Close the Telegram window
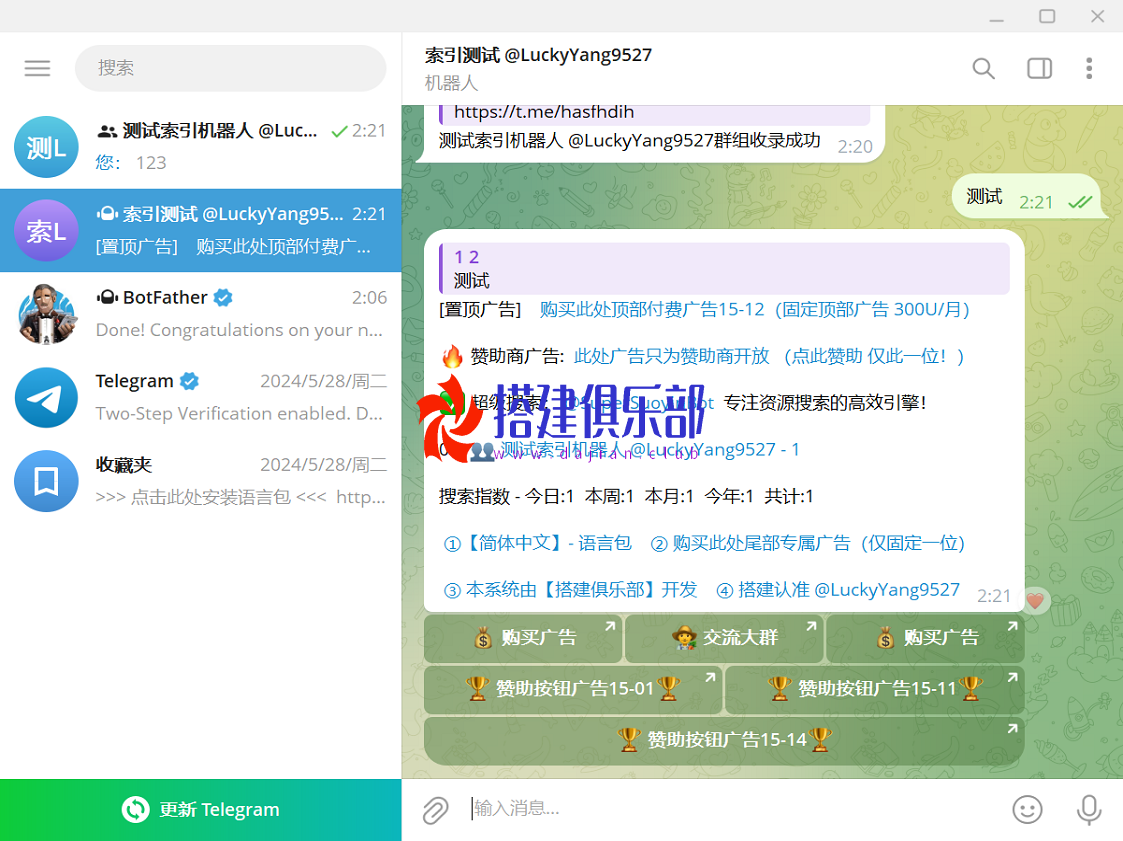 coord(1097,16)
